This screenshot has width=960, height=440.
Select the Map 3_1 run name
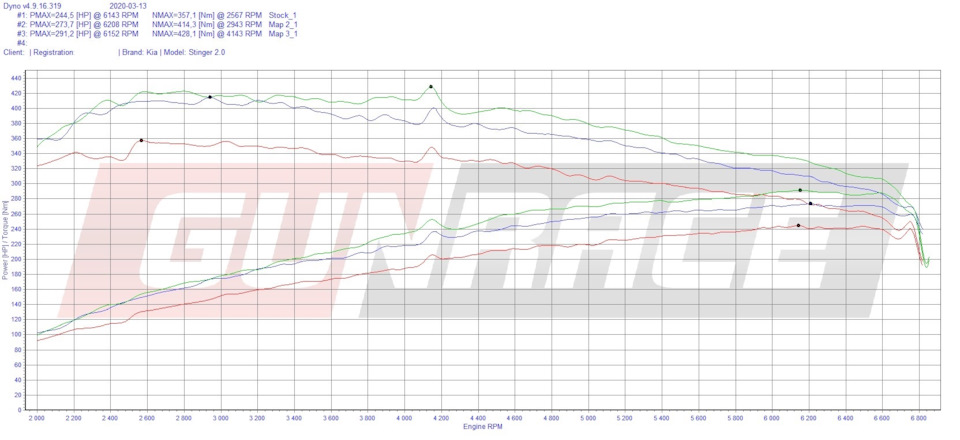click(283, 34)
